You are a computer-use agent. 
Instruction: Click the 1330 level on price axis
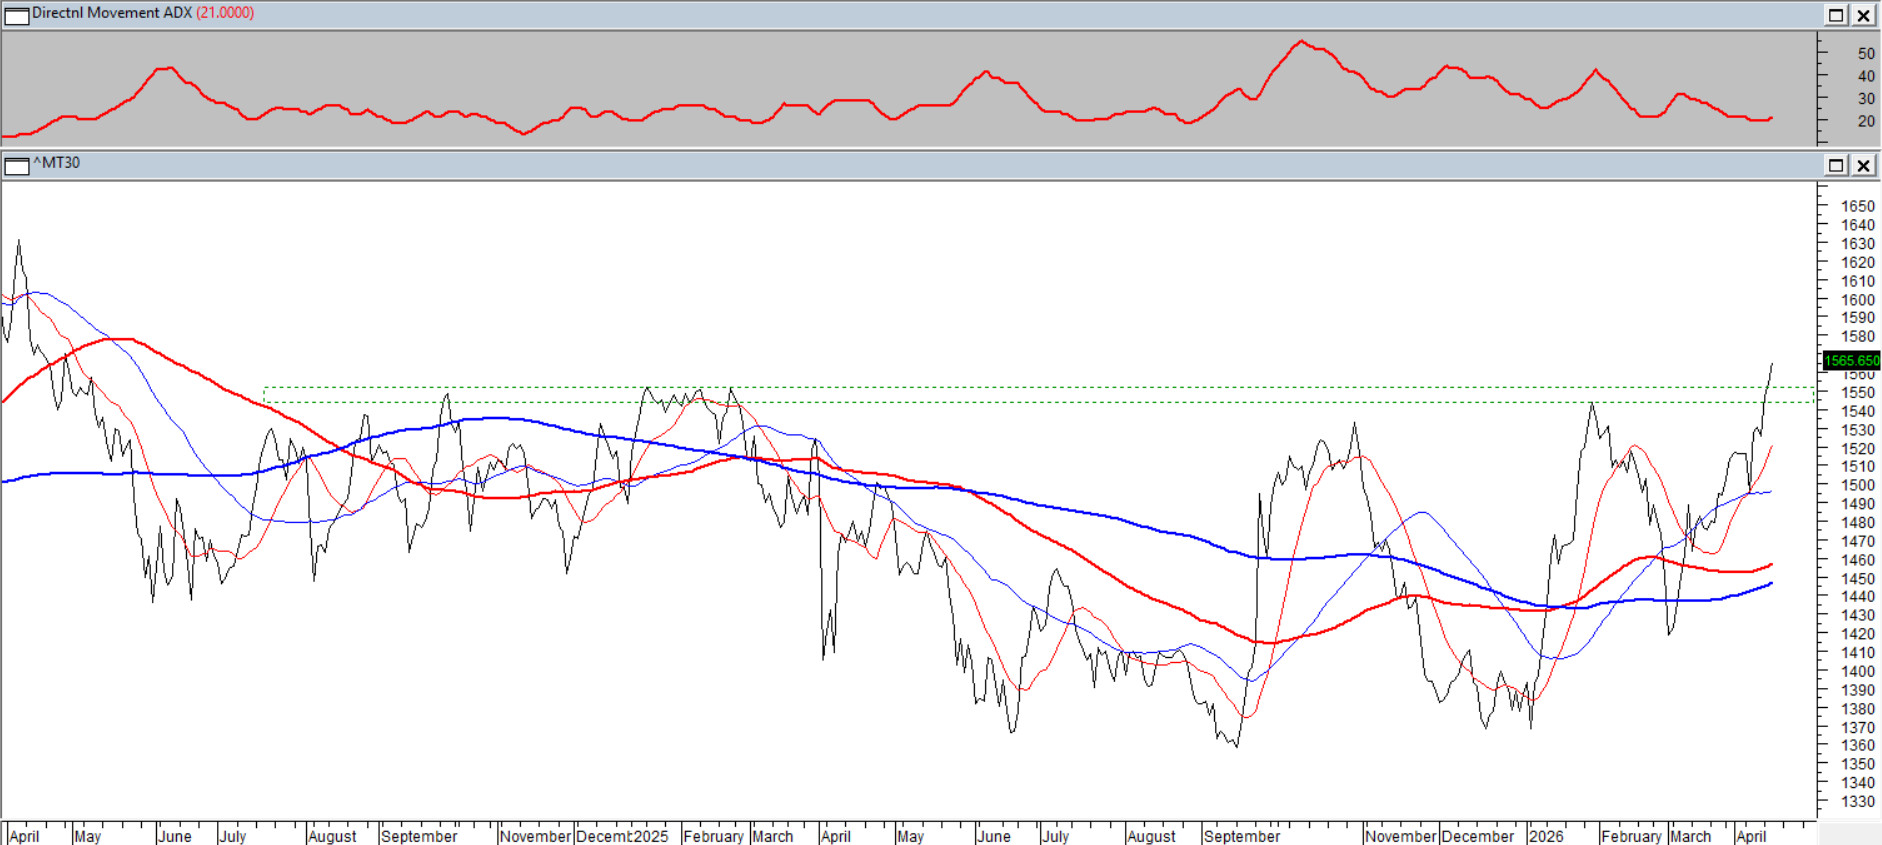[x=1857, y=801]
